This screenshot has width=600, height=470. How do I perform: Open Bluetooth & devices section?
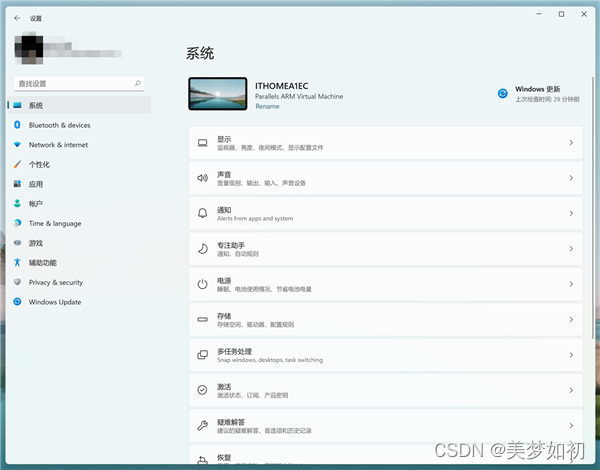(x=59, y=125)
